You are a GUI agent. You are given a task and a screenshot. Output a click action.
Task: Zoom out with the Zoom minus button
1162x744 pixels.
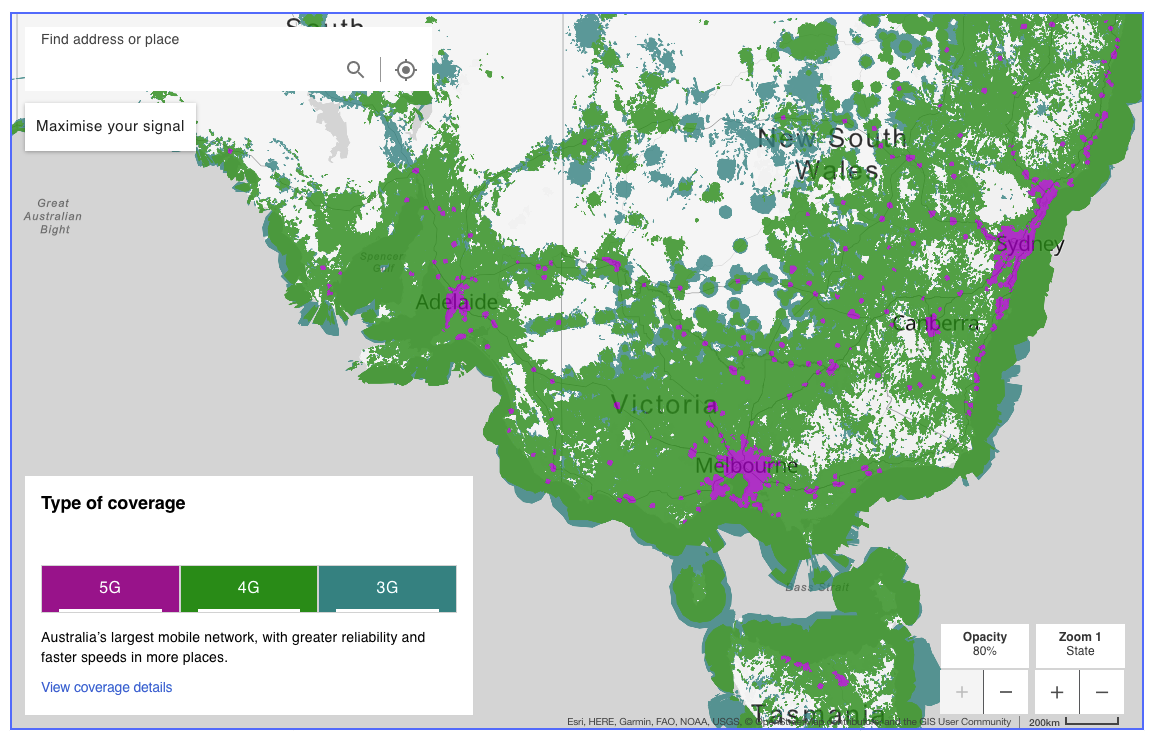pos(1102,692)
